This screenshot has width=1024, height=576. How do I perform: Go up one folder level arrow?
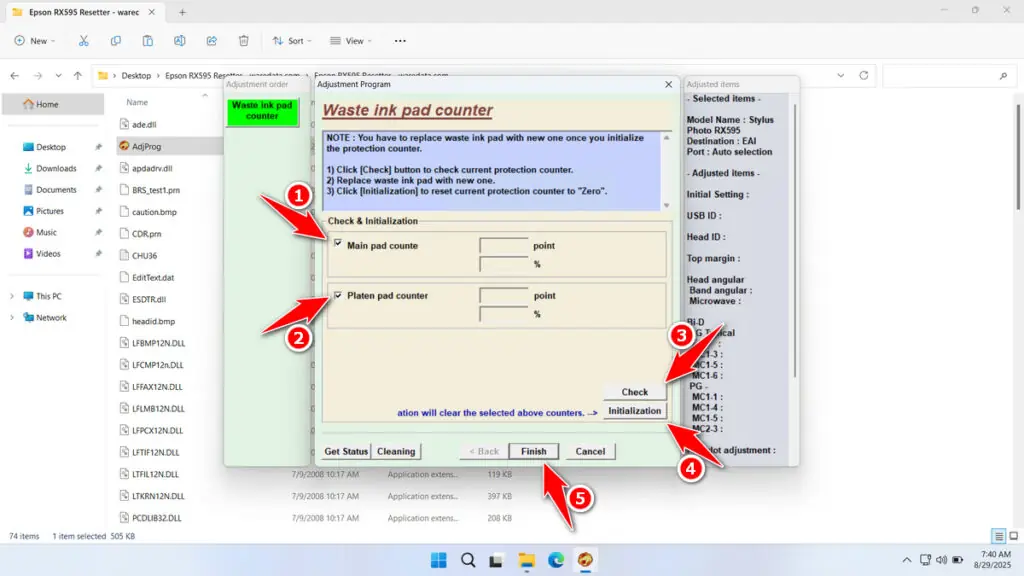point(78,76)
